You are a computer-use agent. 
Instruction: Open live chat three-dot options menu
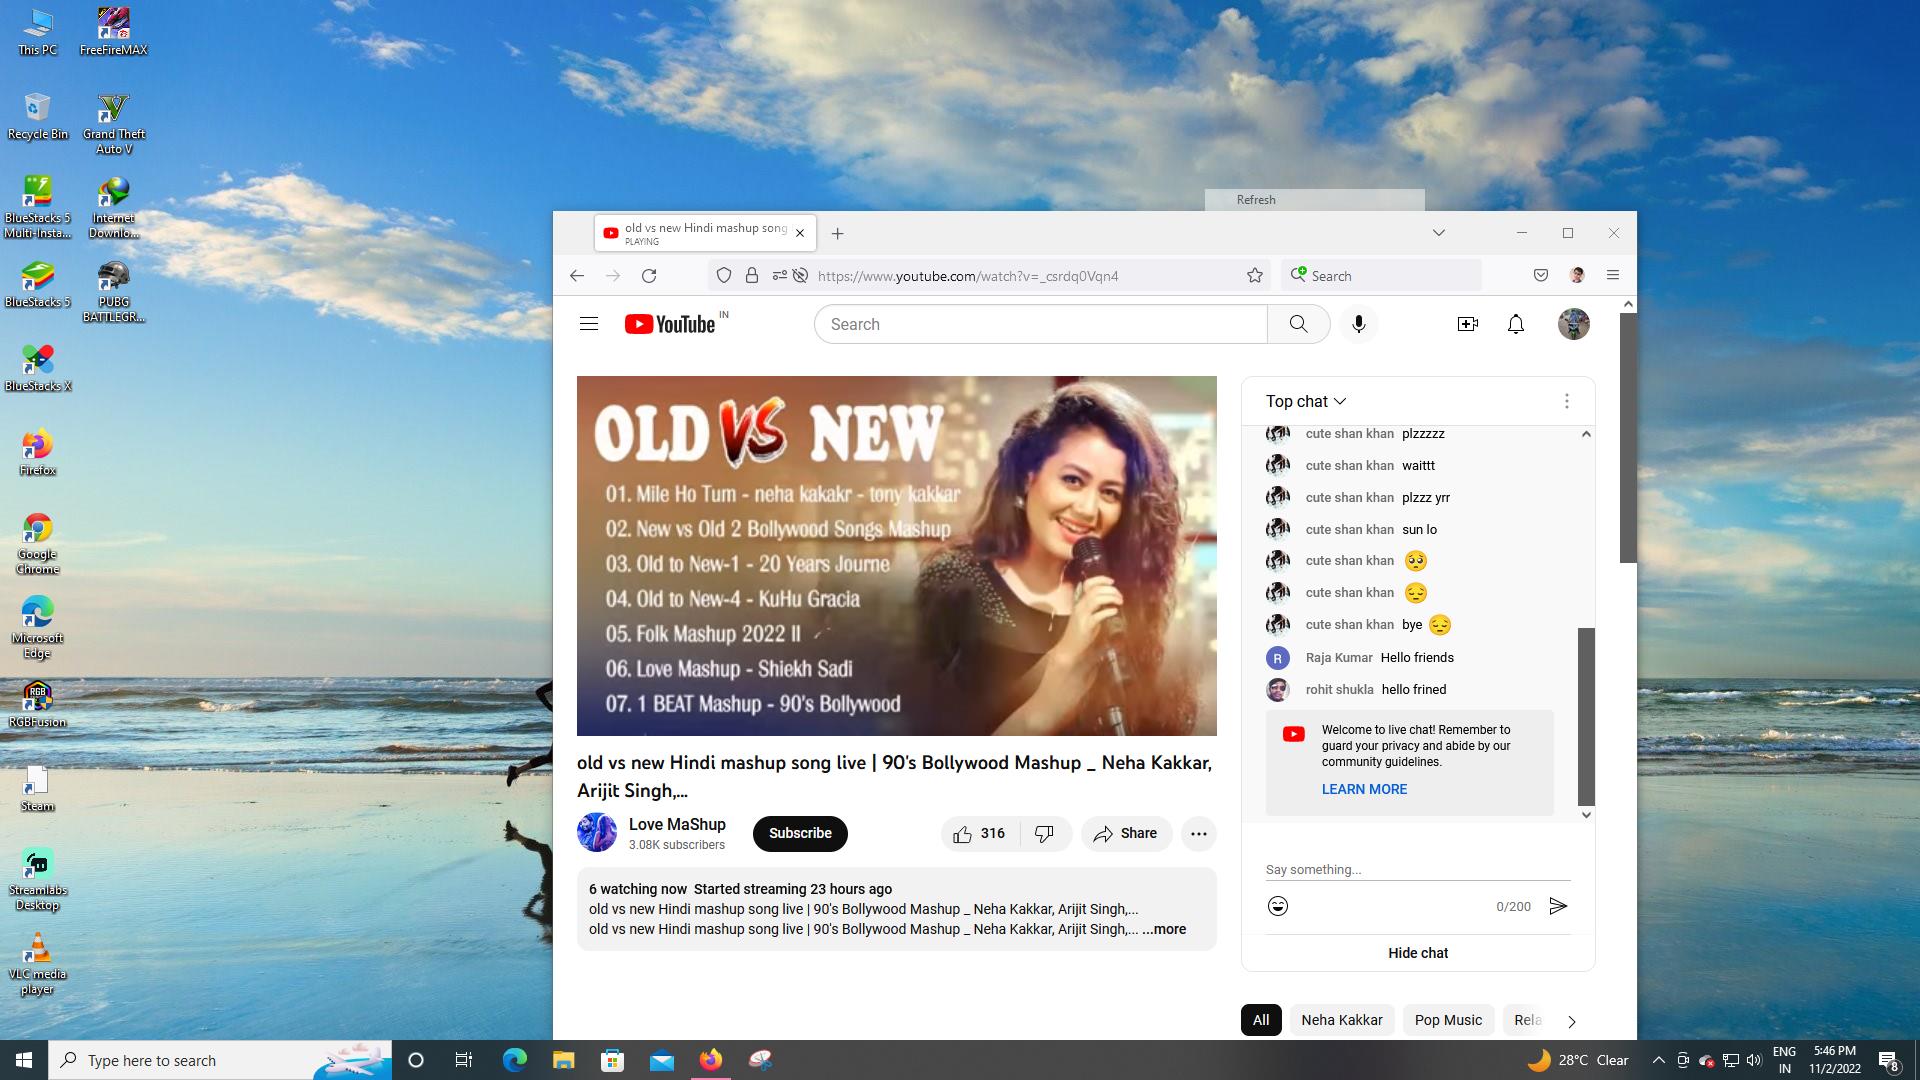(1566, 401)
